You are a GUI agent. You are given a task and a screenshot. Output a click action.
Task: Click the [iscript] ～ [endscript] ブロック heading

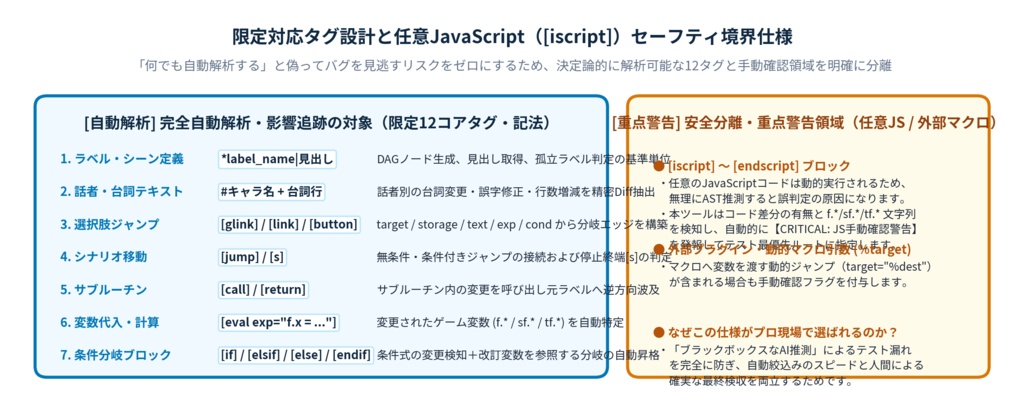point(752,166)
